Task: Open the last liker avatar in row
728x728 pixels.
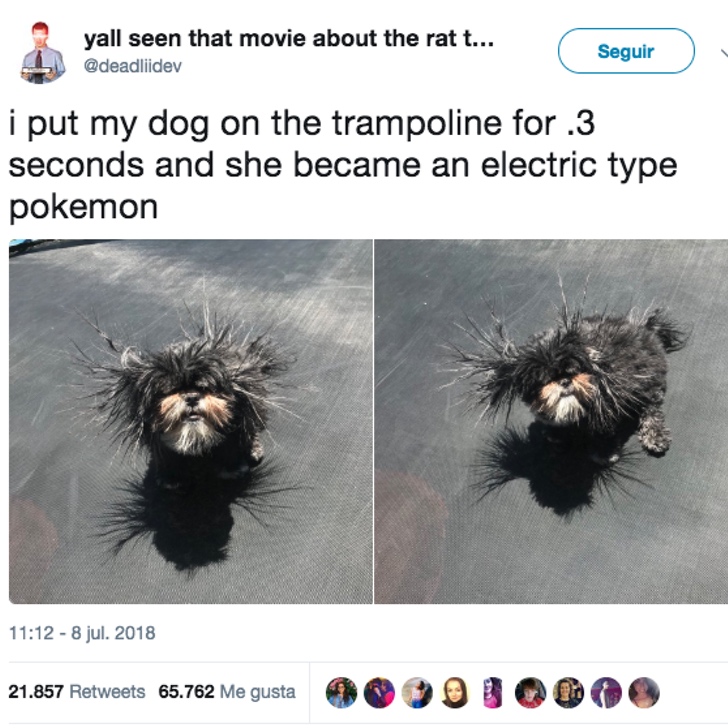Action: (644, 692)
